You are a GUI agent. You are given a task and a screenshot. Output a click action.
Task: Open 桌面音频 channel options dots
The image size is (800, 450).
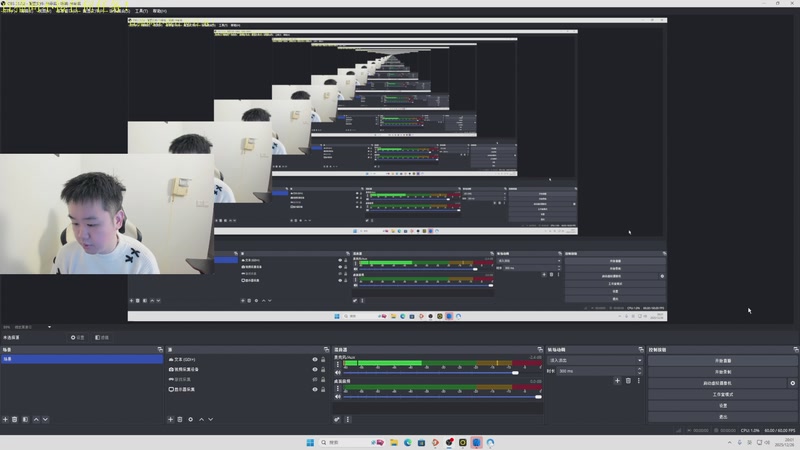[337, 388]
